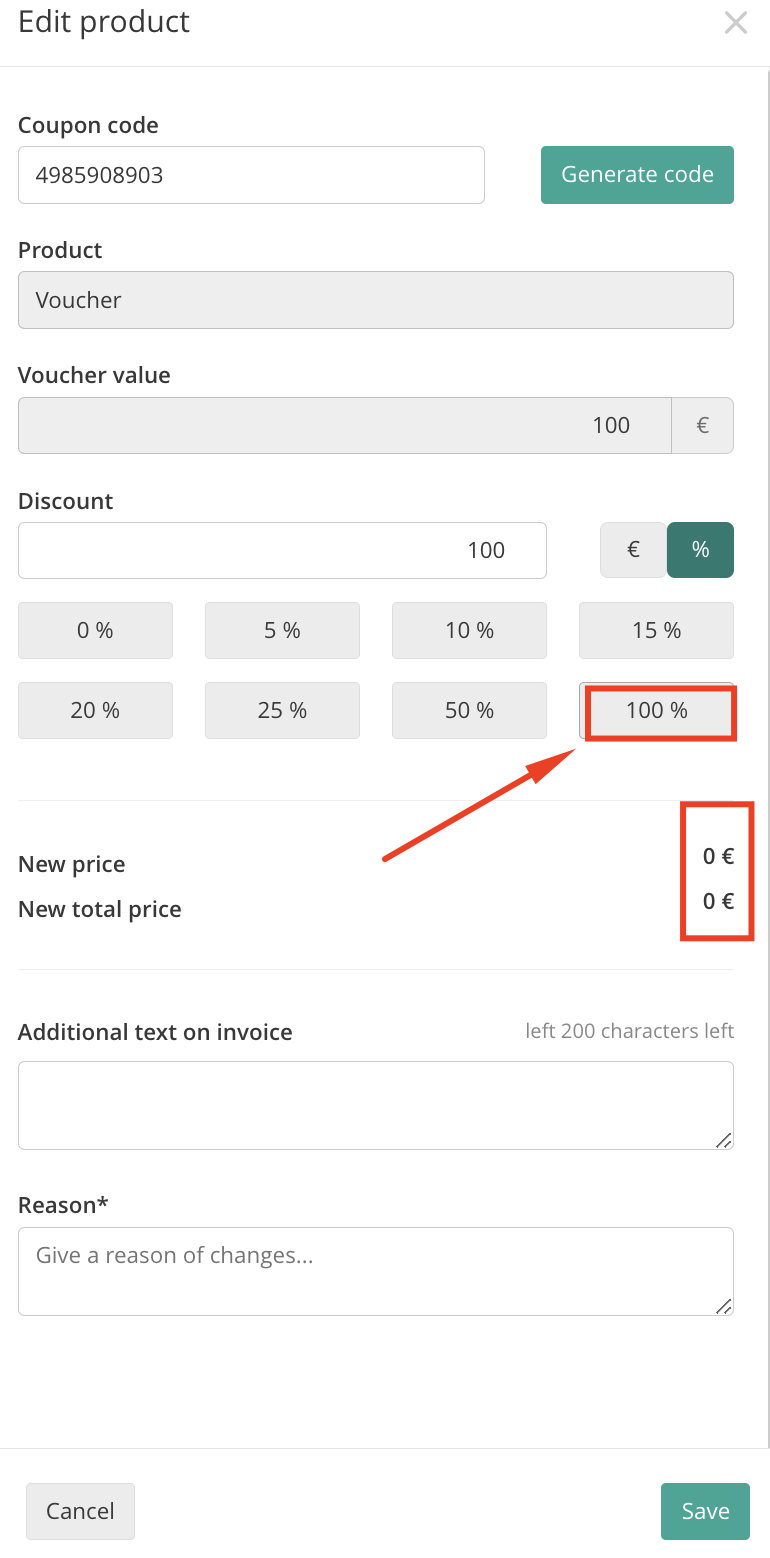This screenshot has width=770, height=1558.
Task: Switch discount type to percent
Action: click(x=700, y=550)
